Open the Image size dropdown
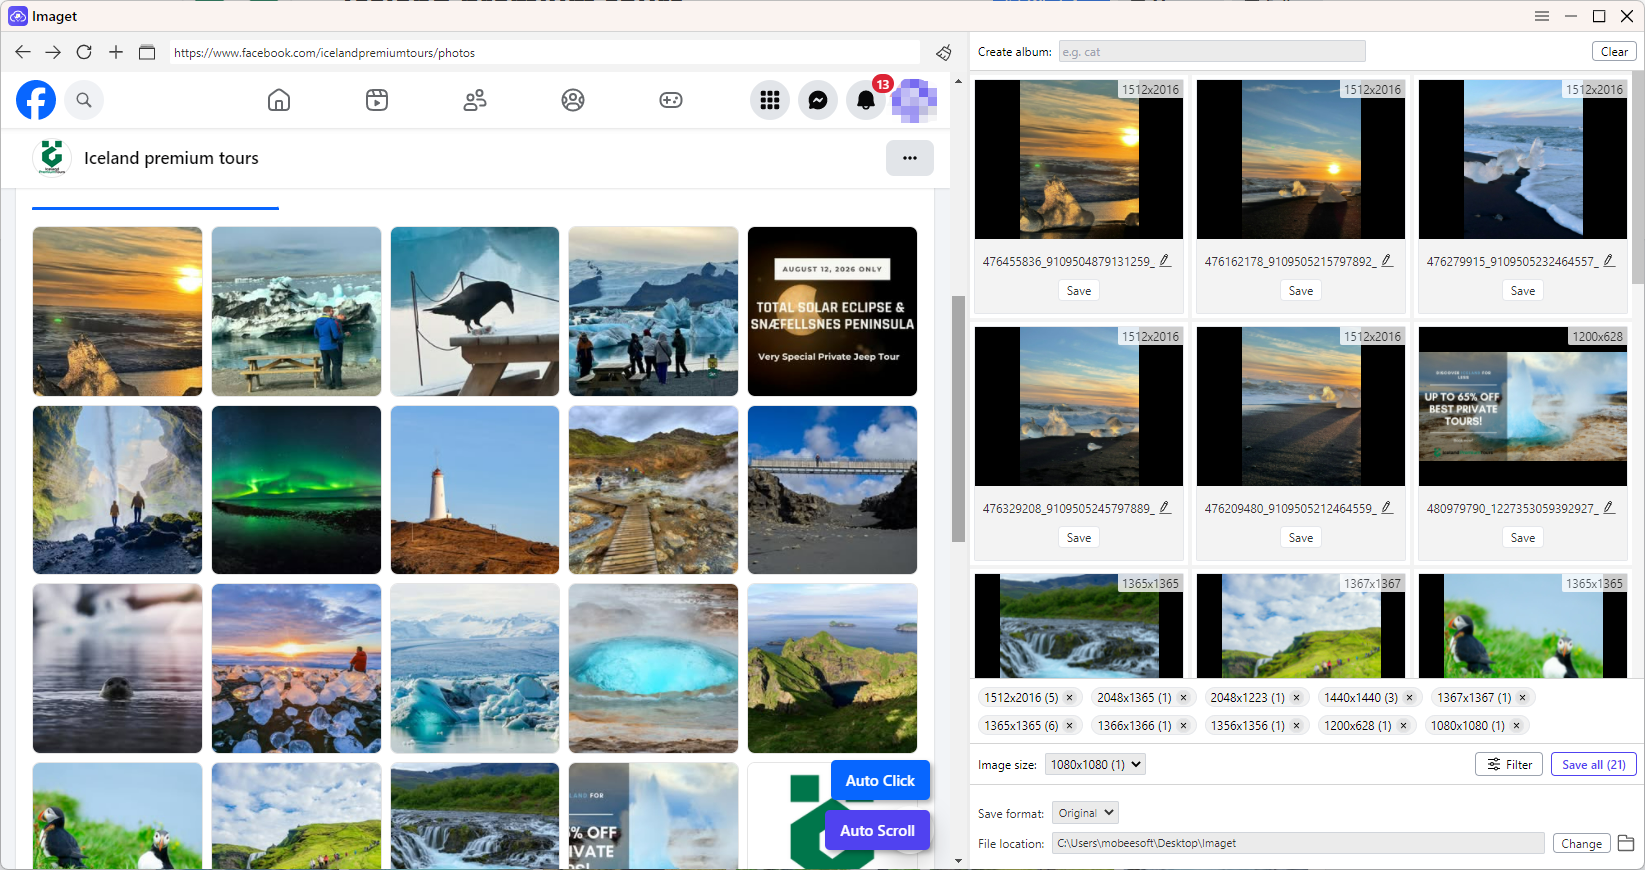Image resolution: width=1645 pixels, height=870 pixels. click(1095, 765)
